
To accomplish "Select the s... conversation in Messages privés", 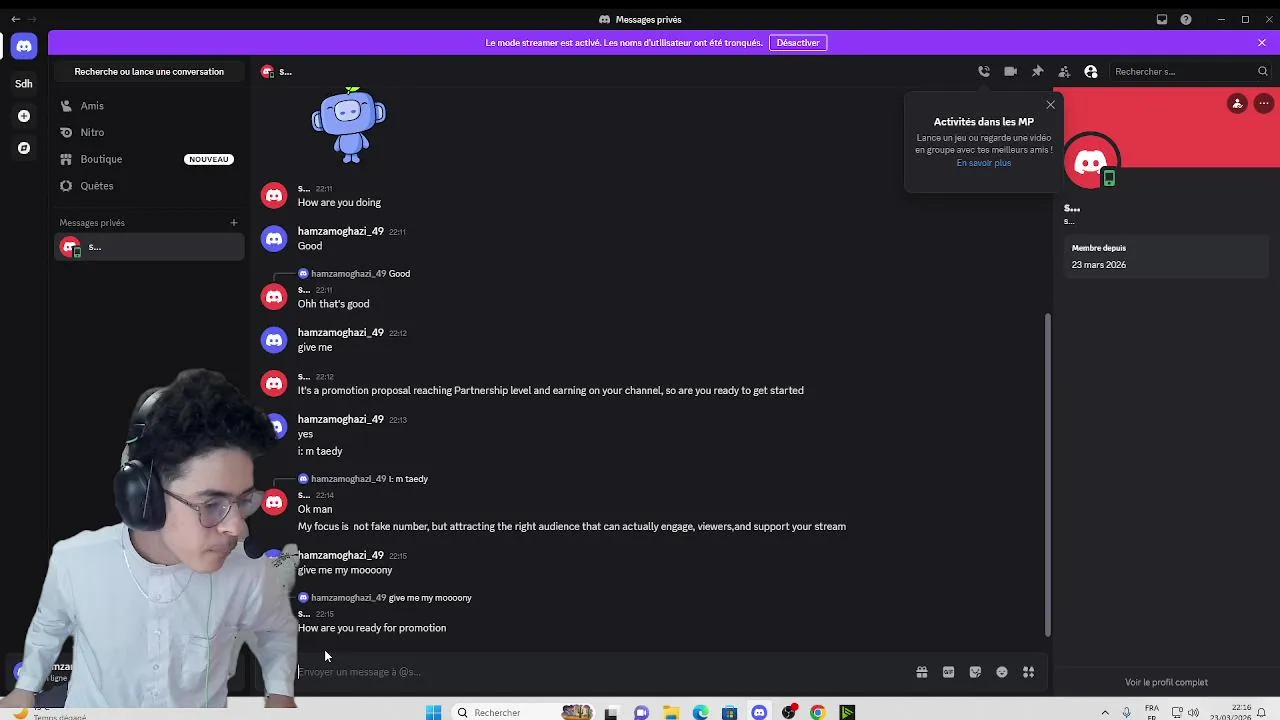I will [x=149, y=247].
